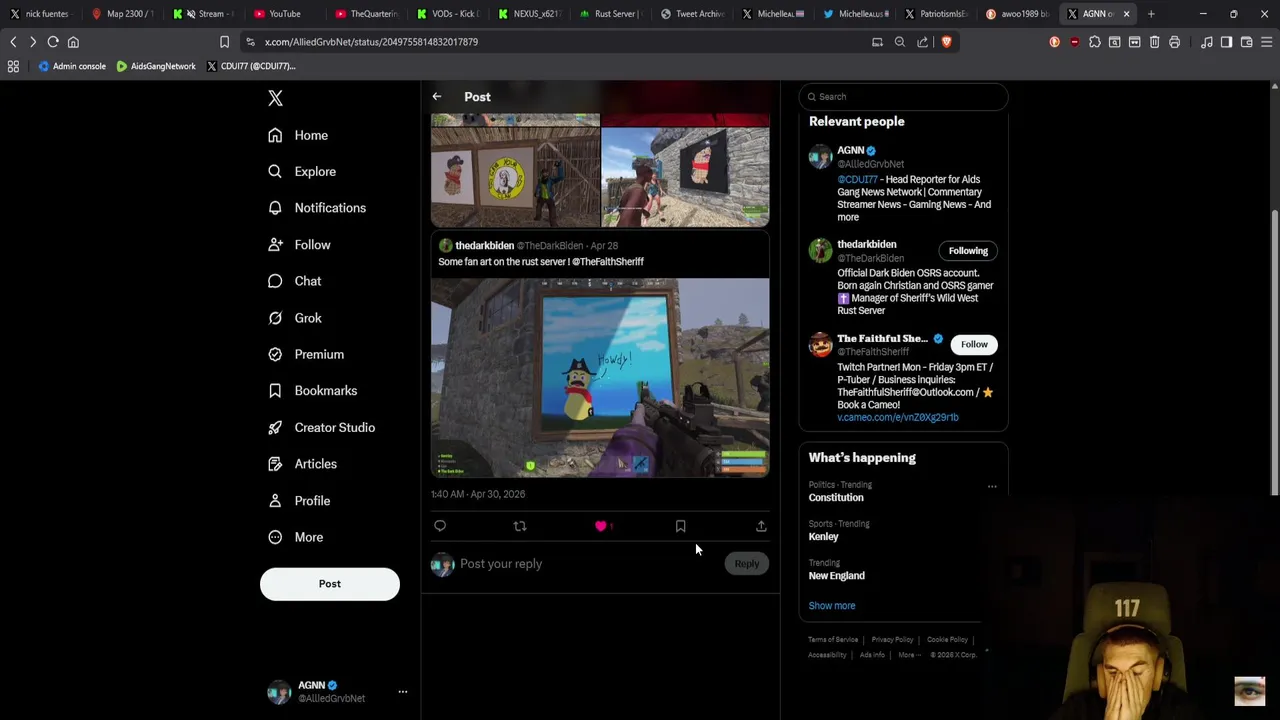Click the reply icon under the post
The width and height of the screenshot is (1280, 720).
click(440, 526)
